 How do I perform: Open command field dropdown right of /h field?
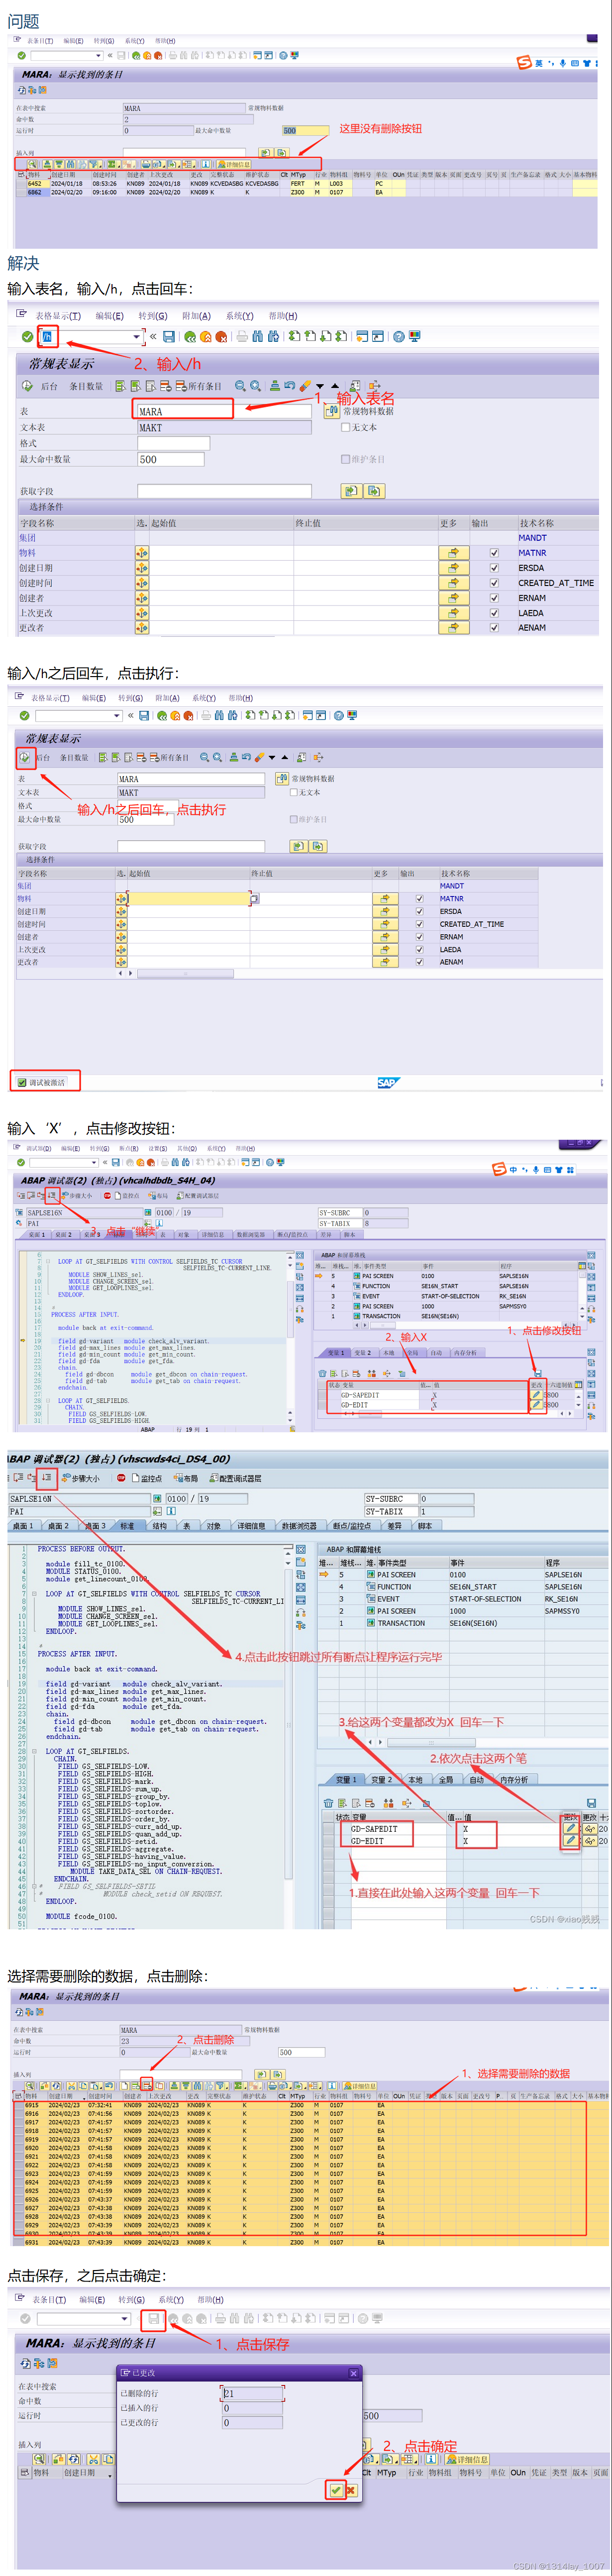pyautogui.click(x=137, y=337)
